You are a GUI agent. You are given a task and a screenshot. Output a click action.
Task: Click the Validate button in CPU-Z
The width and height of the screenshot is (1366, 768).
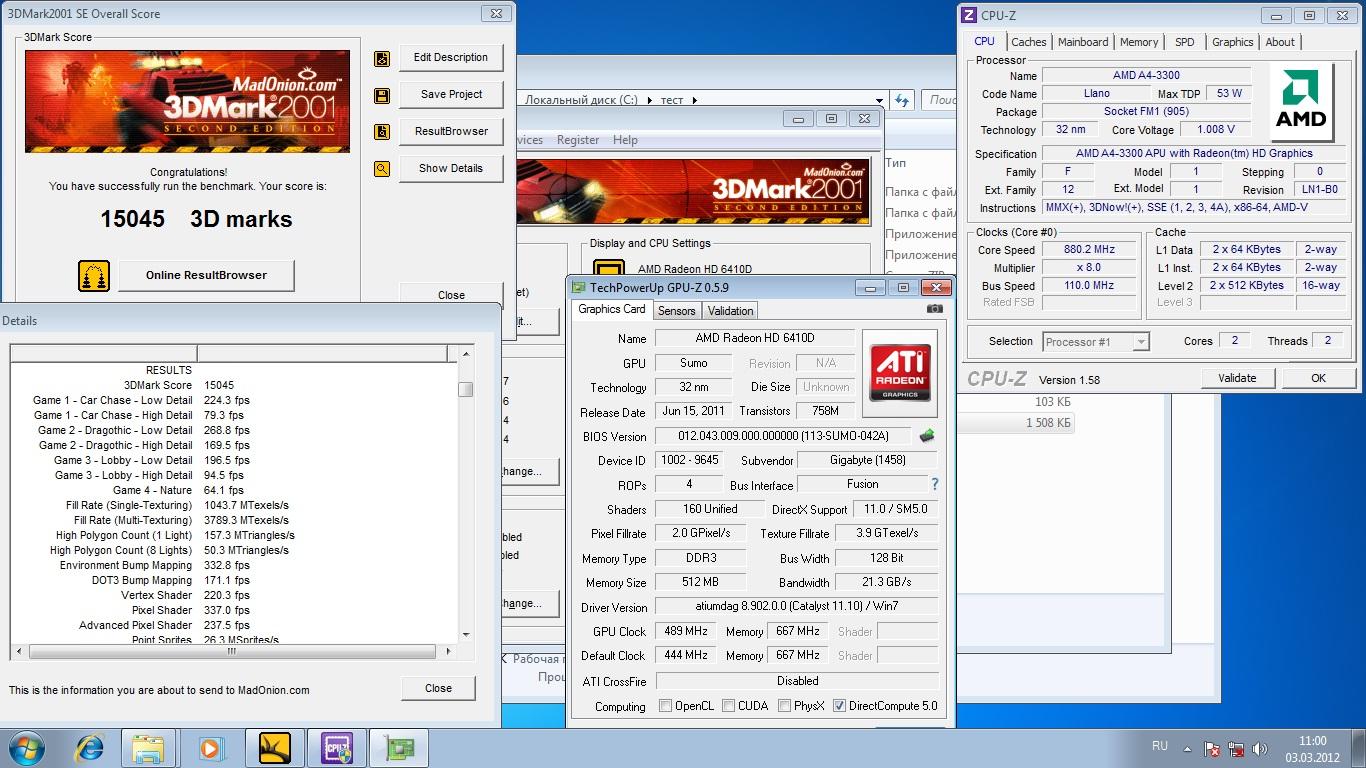click(x=1237, y=378)
